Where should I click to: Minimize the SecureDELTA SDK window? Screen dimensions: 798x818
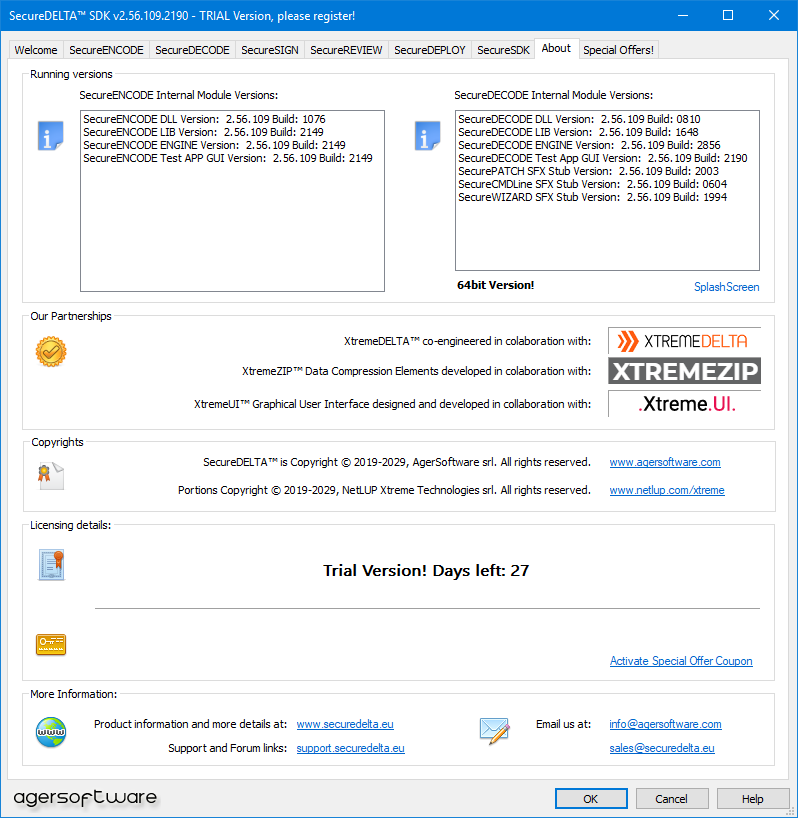pyautogui.click(x=683, y=16)
